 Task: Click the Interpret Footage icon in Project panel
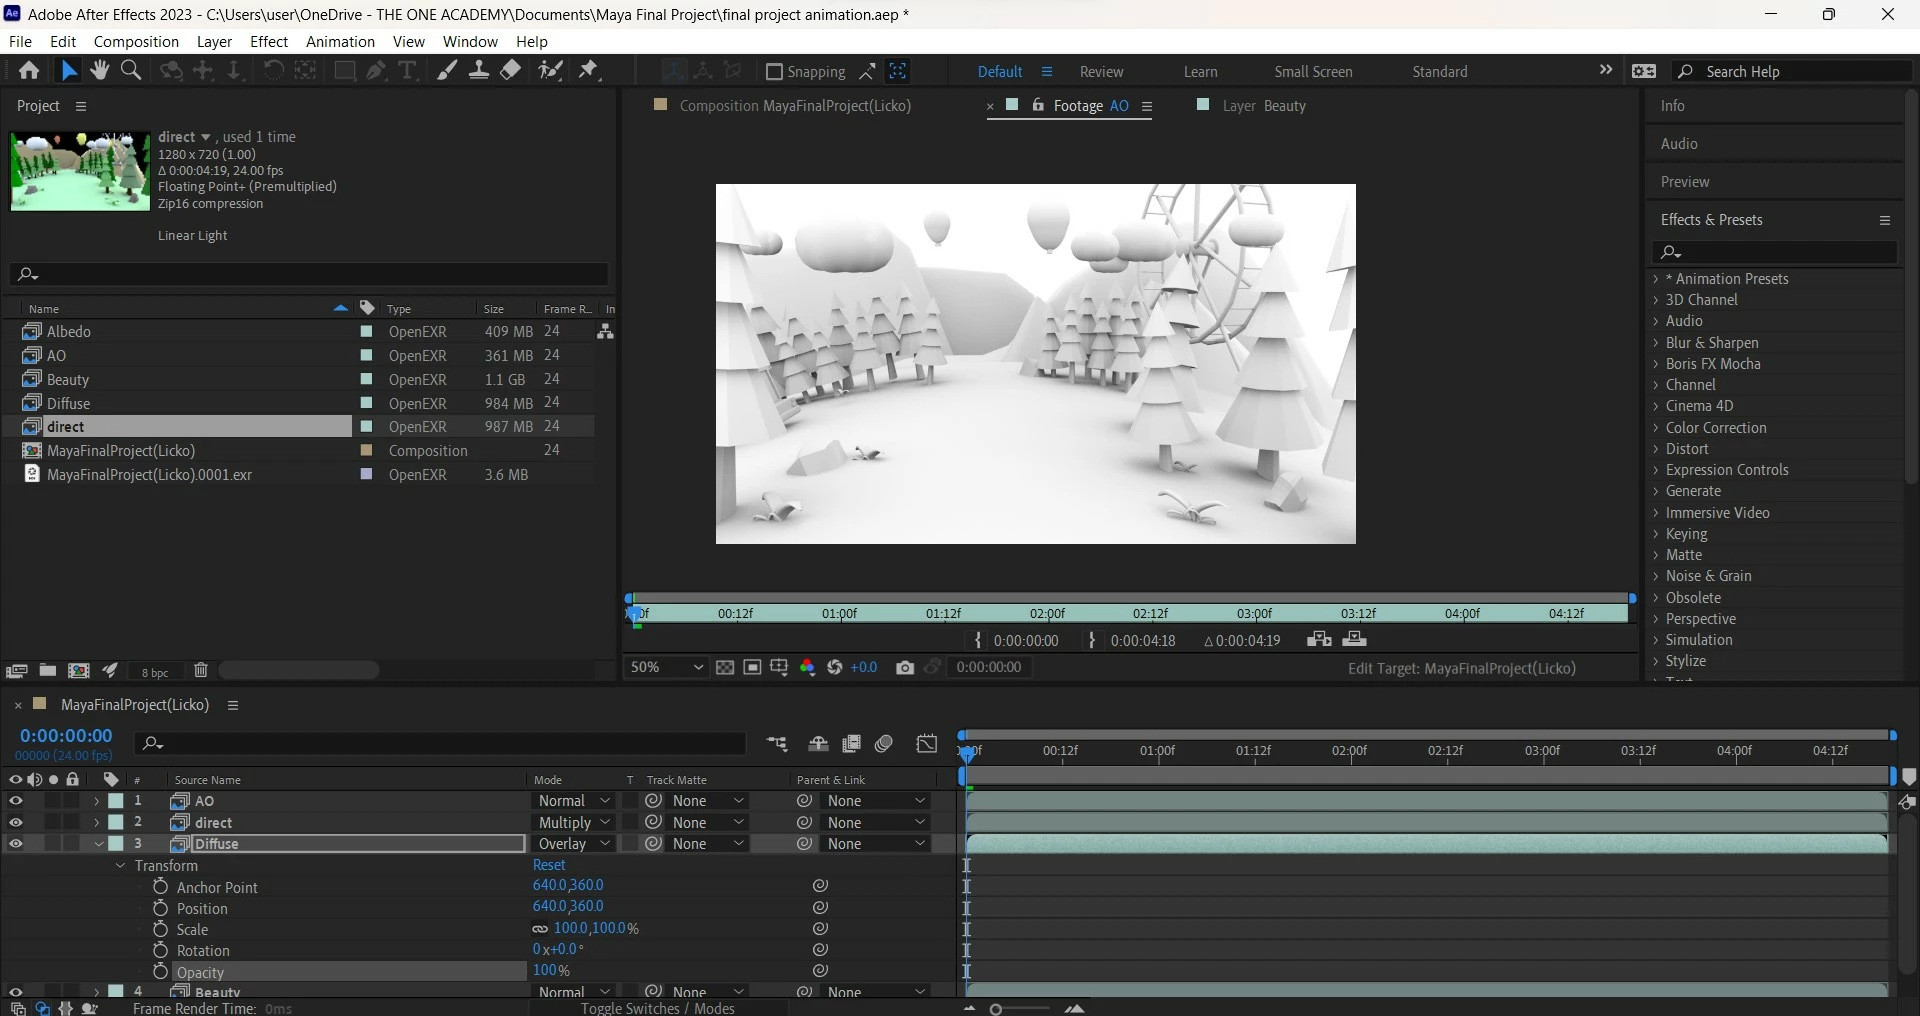point(16,671)
